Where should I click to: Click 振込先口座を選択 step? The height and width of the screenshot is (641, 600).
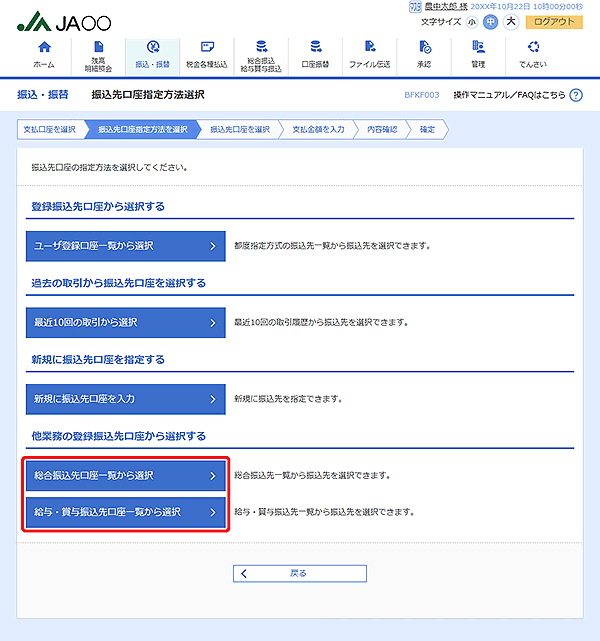point(240,130)
